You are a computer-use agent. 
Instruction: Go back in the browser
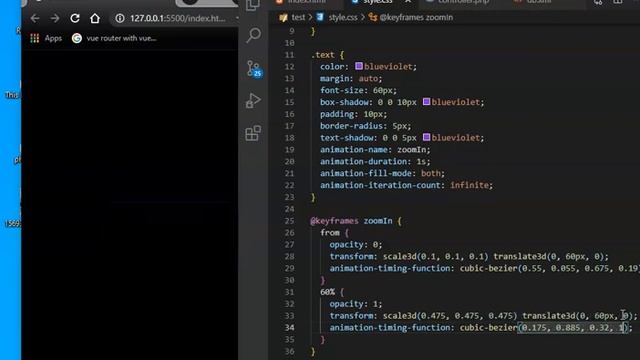pyautogui.click(x=35, y=18)
